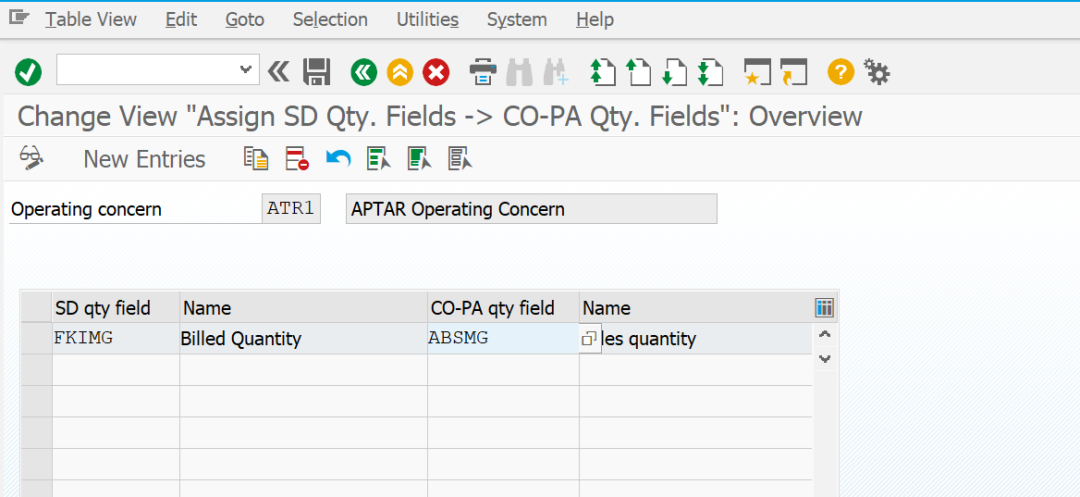Click the Generate Shortcut icon
This screenshot has width=1080, height=497.
point(793,72)
